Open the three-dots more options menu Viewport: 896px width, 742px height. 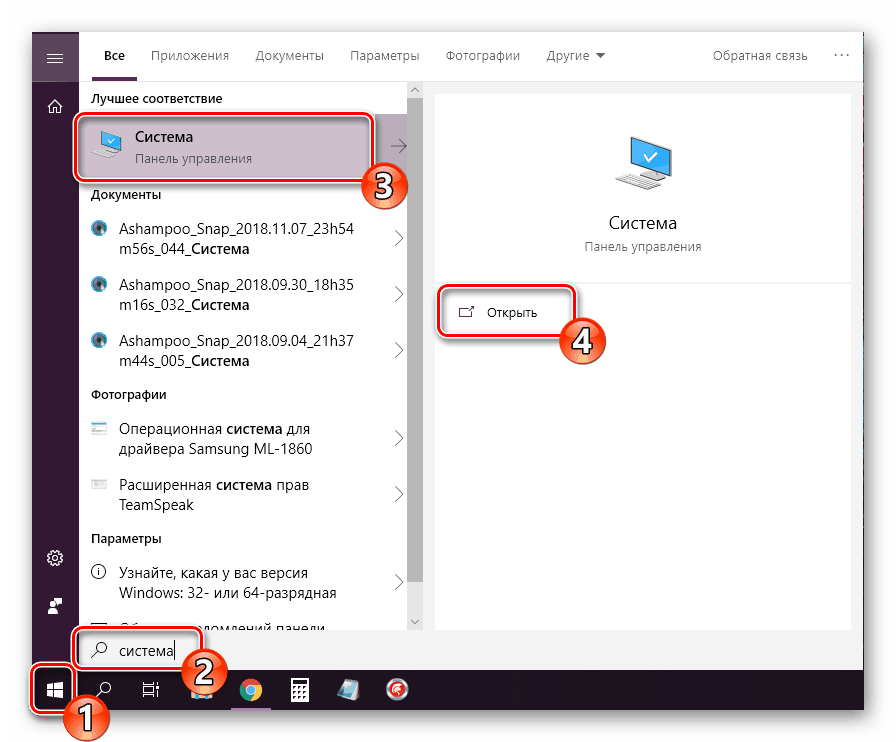coord(841,55)
